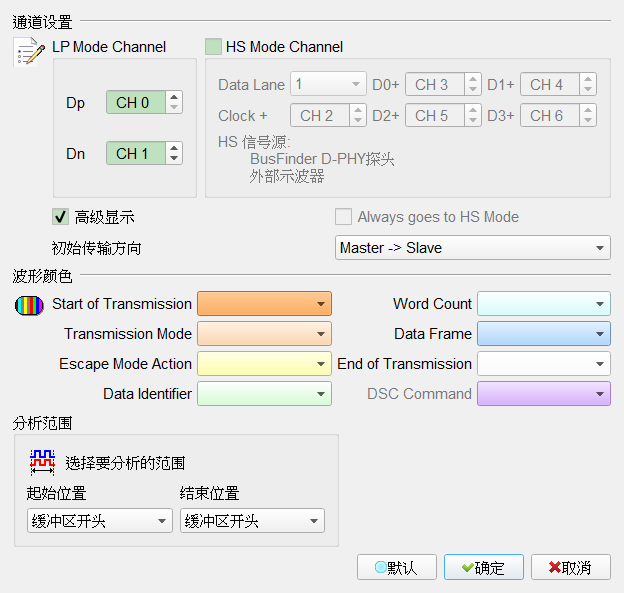Viewport: 624px width, 593px height.
Task: Click the Dn CH 1 field
Action: pyautogui.click(x=136, y=153)
